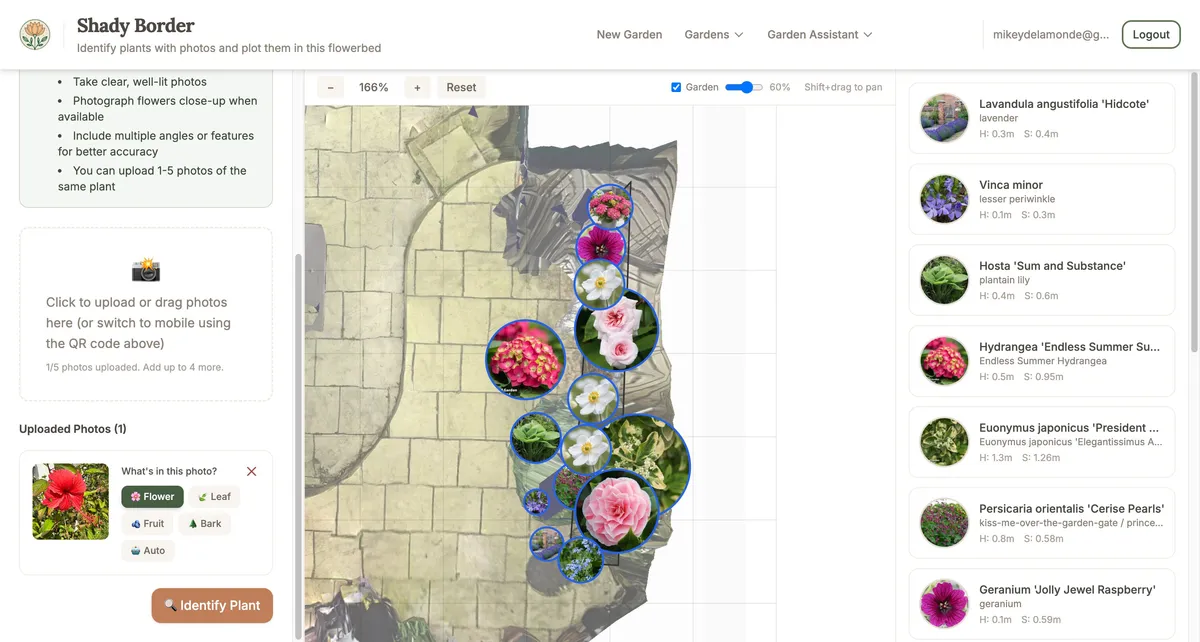Viewport: 1200px width, 642px height.
Task: Zoom into the flowerbed with the plus icon
Action: (417, 87)
